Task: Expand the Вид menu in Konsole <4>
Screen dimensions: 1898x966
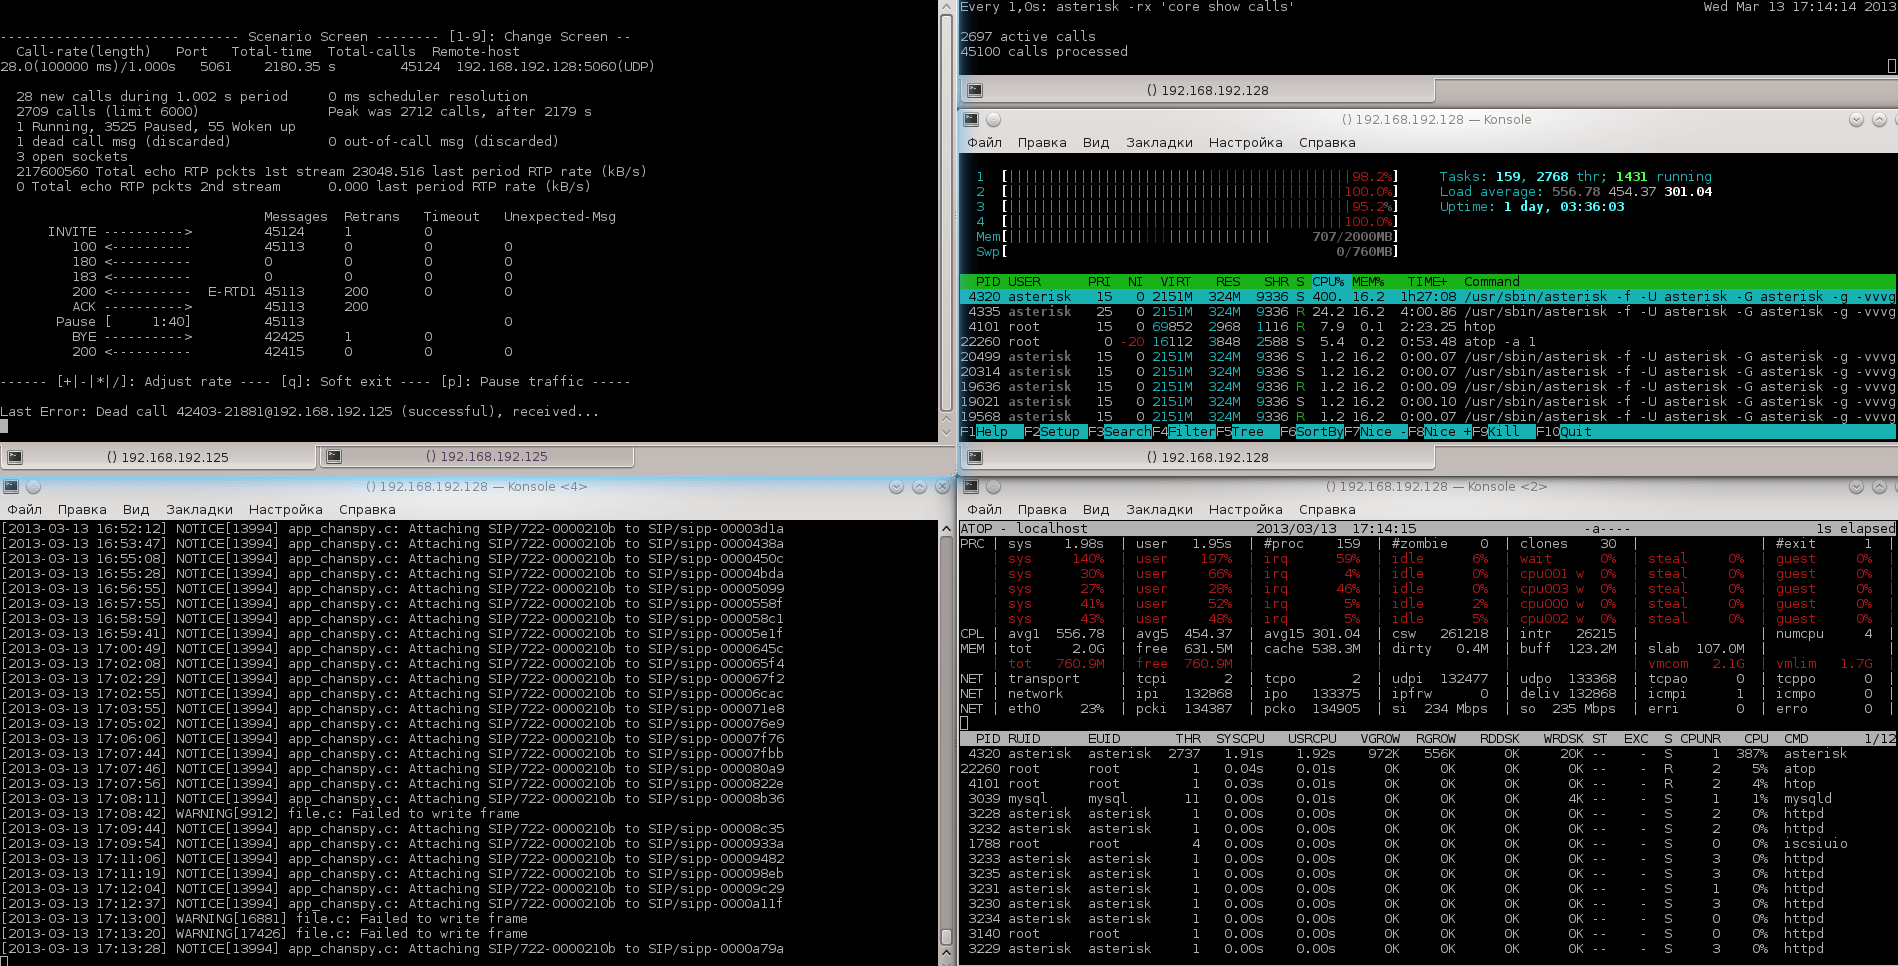Action: coord(136,510)
